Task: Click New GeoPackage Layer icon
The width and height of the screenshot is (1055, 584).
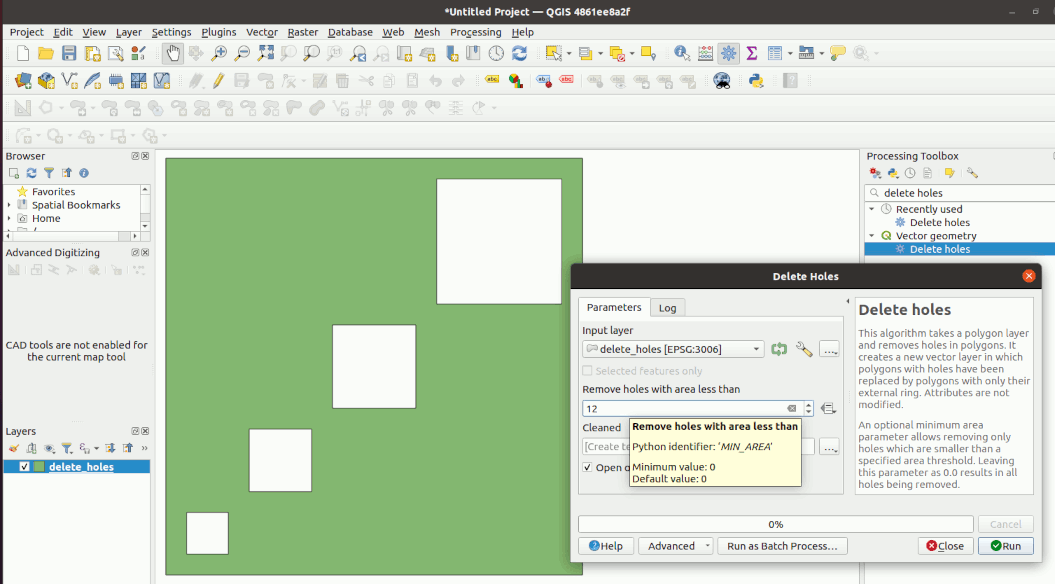Action: tap(46, 81)
